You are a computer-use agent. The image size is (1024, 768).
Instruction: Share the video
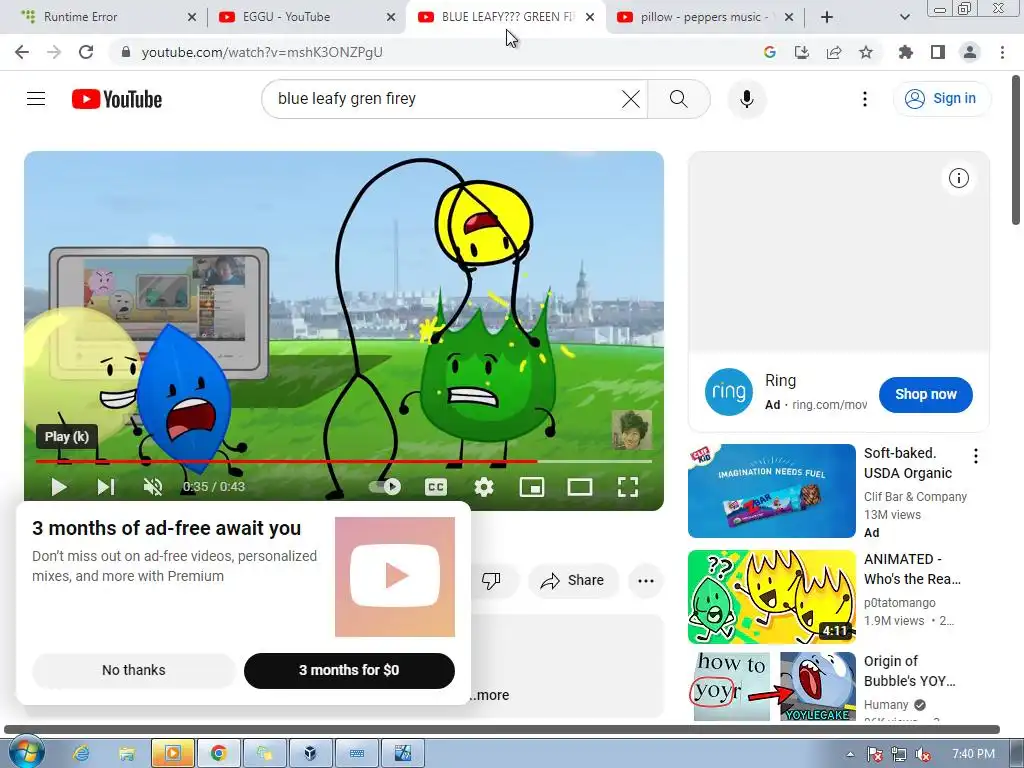[573, 580]
